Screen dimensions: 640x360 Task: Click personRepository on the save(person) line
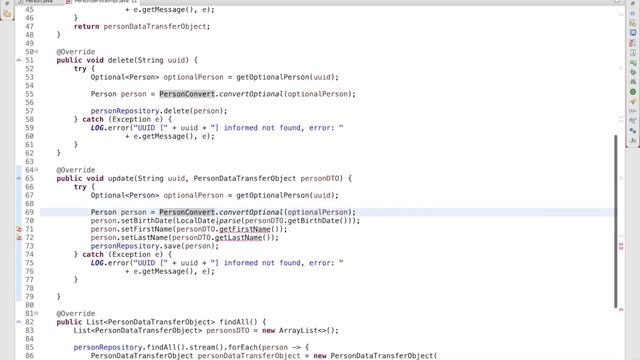point(125,246)
